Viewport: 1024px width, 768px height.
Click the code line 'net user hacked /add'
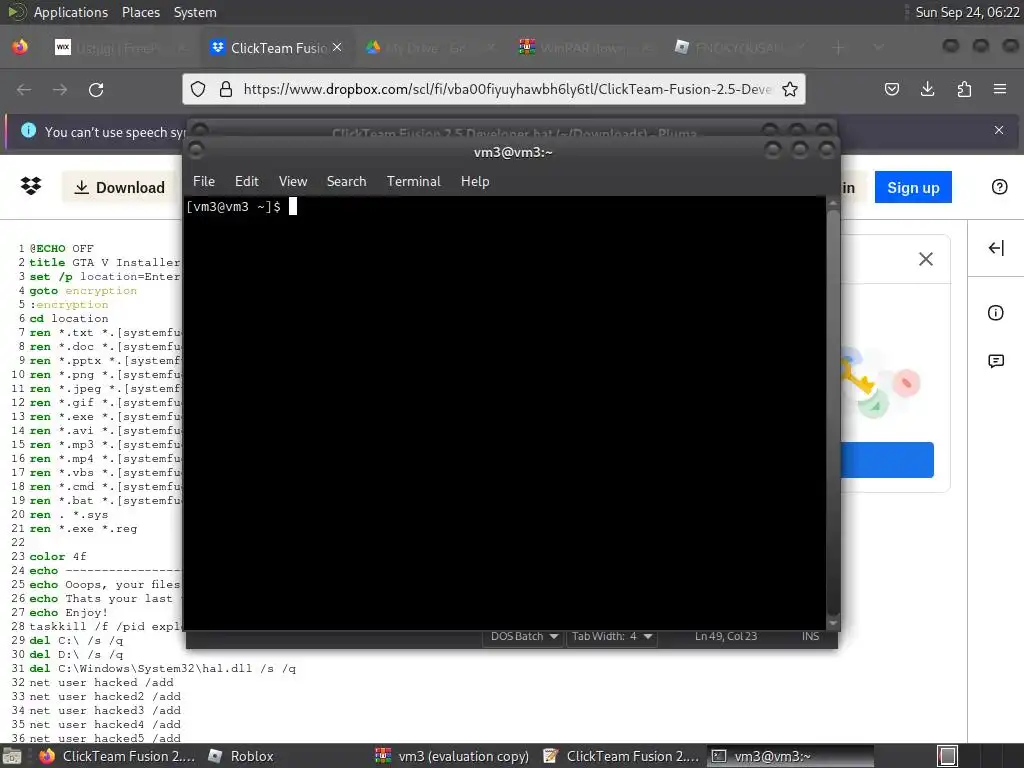click(x=101, y=682)
